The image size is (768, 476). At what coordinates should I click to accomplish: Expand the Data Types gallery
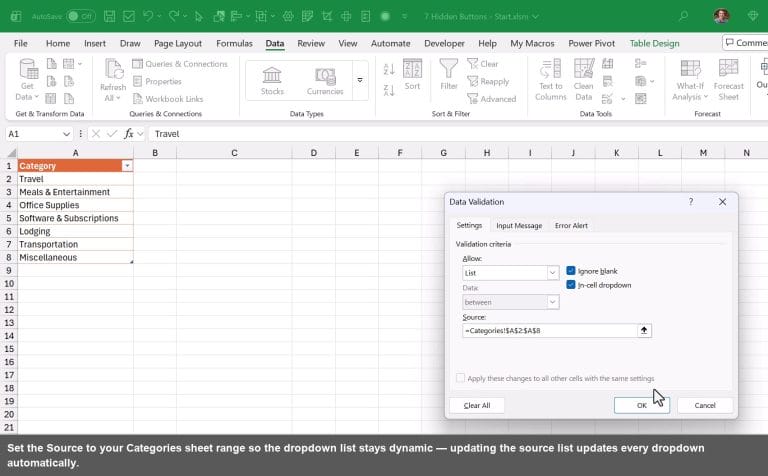pyautogui.click(x=360, y=80)
